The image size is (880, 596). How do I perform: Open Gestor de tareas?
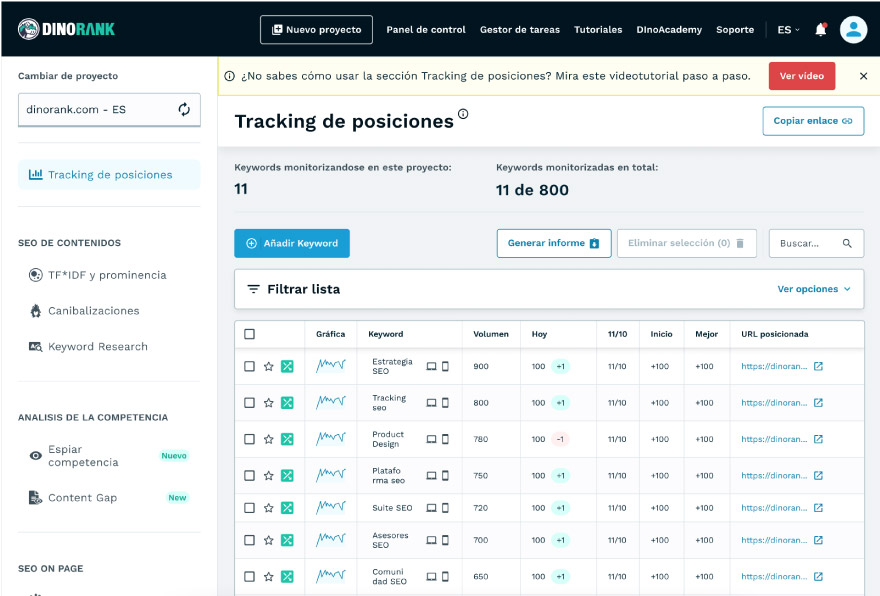coord(520,30)
